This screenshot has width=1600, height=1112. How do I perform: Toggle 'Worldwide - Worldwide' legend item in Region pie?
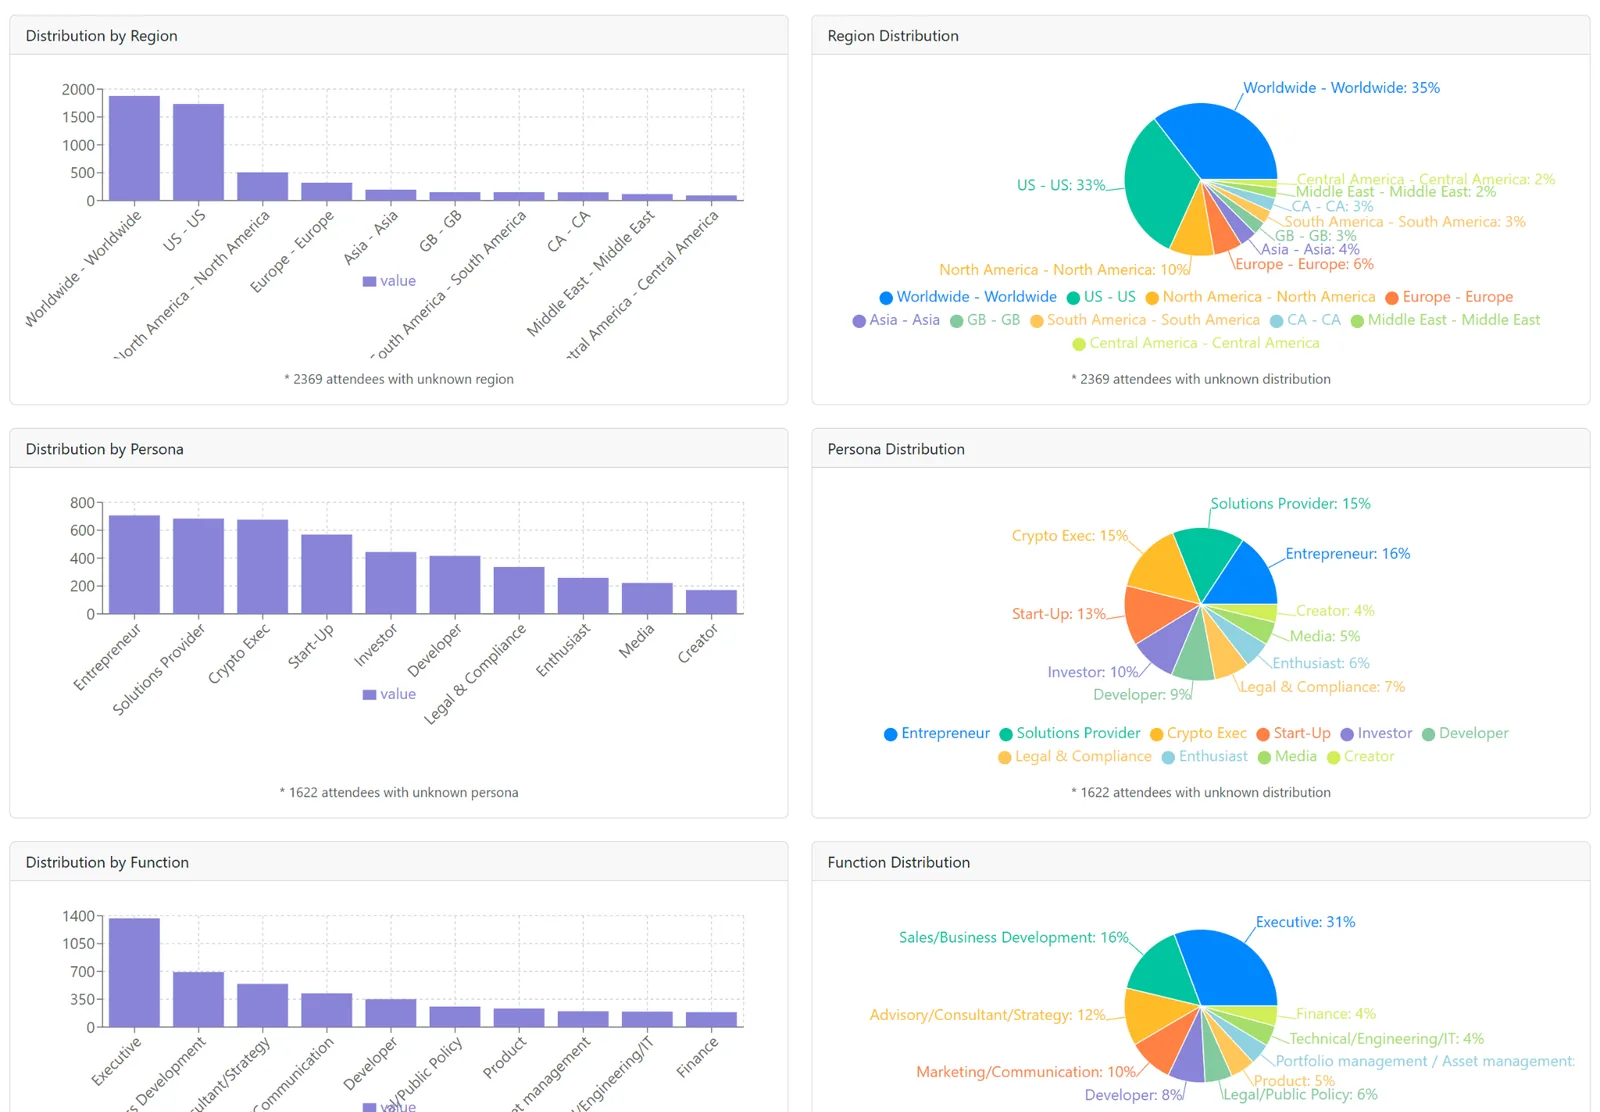click(968, 297)
